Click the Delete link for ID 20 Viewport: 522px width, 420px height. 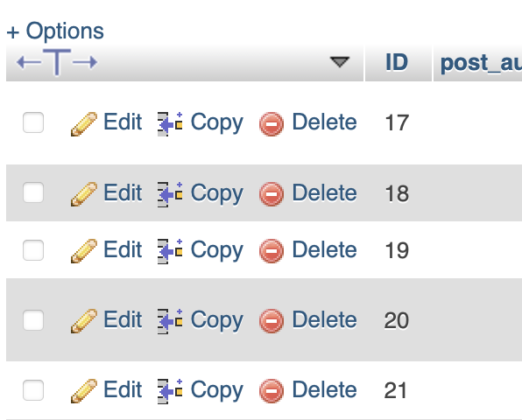(324, 320)
